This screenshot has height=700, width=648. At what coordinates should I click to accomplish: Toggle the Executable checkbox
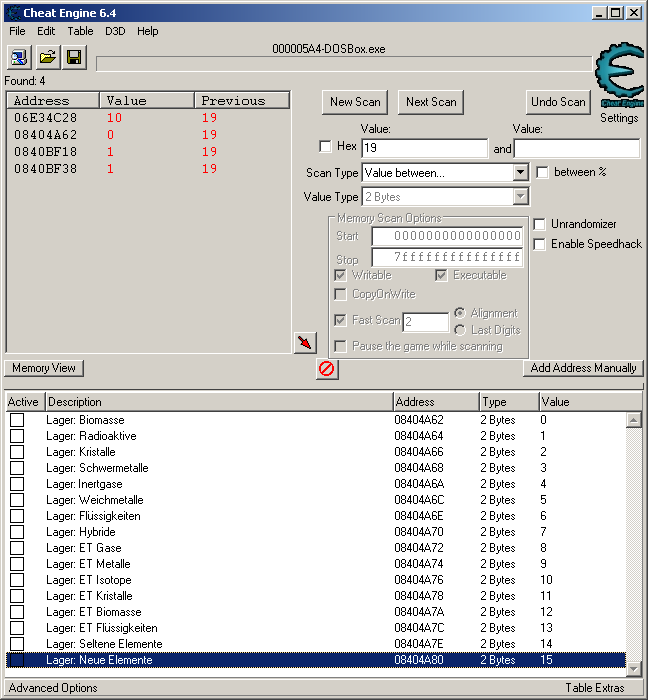(441, 275)
